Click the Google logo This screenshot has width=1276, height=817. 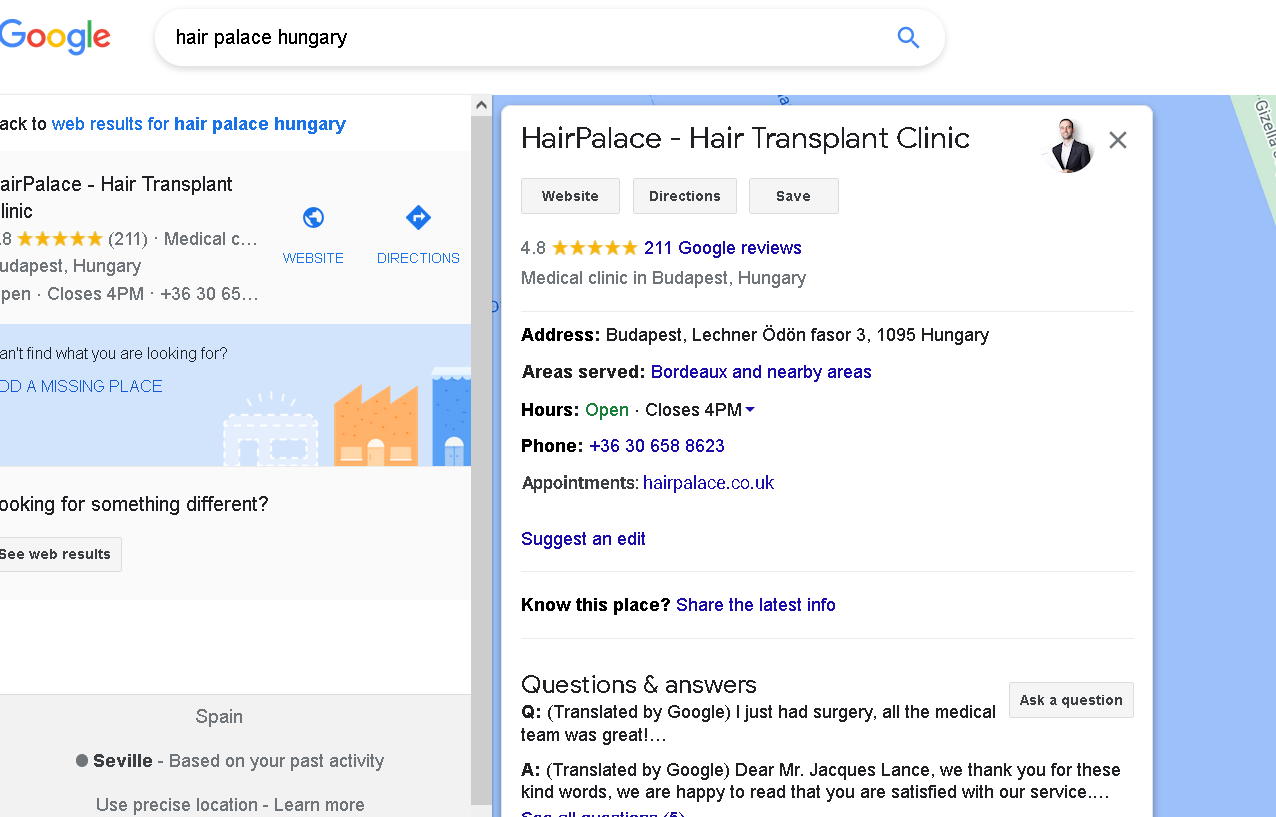(55, 37)
